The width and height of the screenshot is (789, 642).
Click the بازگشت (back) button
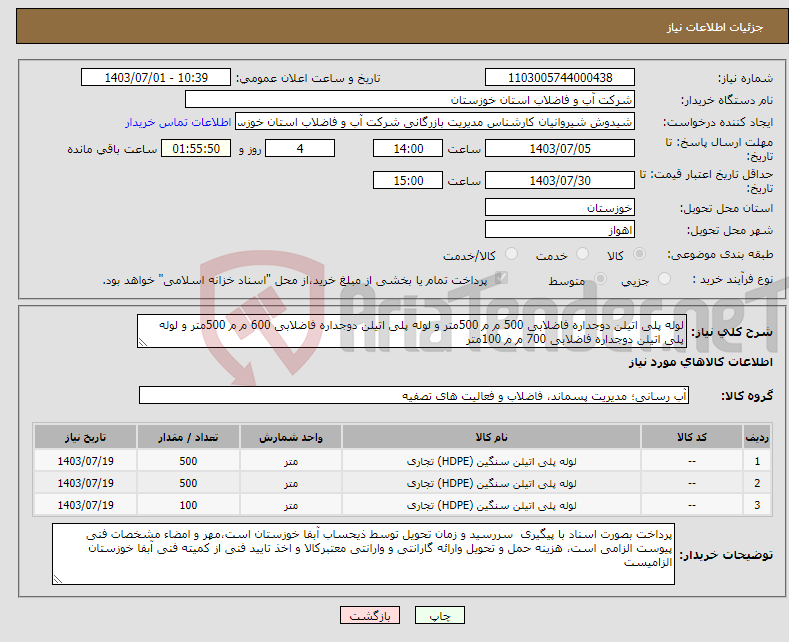(369, 615)
